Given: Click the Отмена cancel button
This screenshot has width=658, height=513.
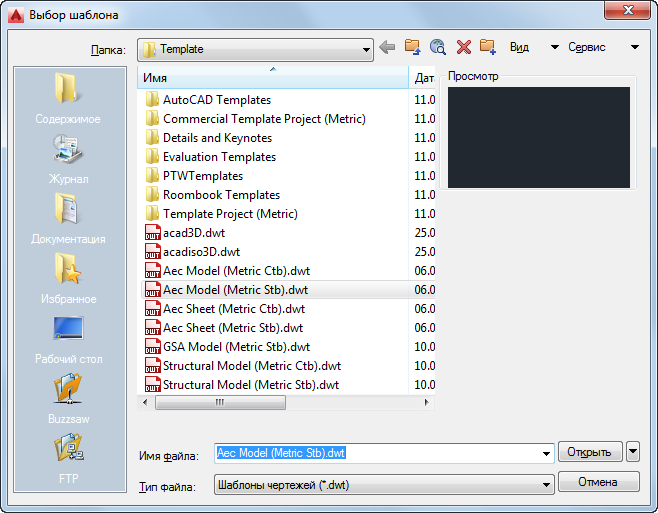Looking at the screenshot, I should 598,482.
